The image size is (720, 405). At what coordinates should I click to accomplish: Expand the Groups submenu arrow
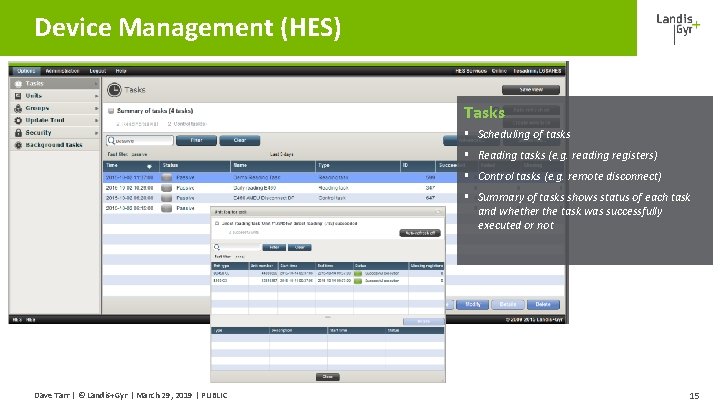(x=96, y=108)
